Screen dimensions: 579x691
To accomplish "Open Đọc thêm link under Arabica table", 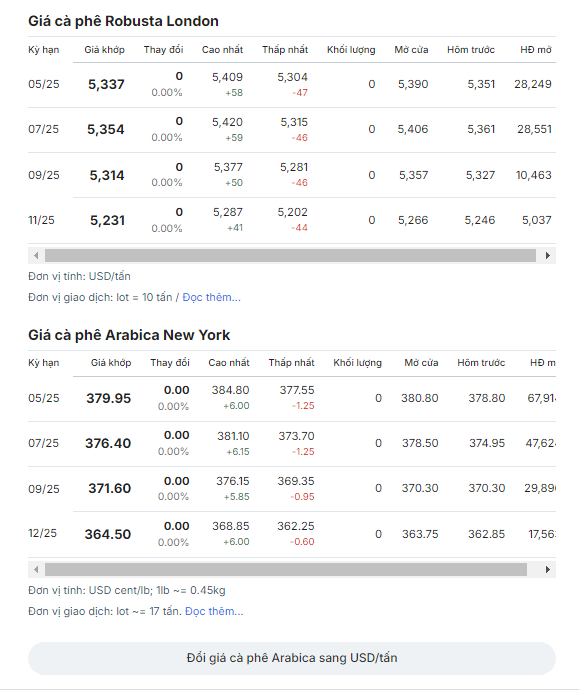I will tap(214, 611).
